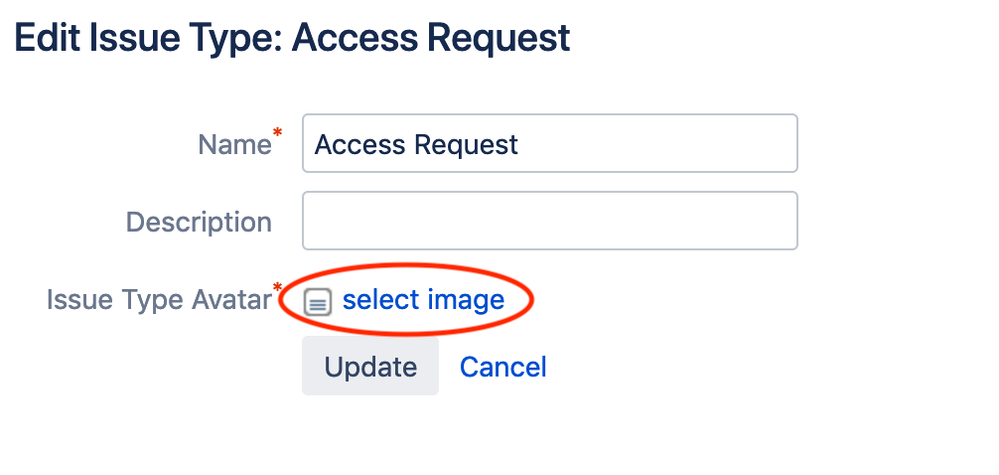Image resolution: width=999 pixels, height=475 pixels.
Task: Focus the empty Description field
Action: 550,220
